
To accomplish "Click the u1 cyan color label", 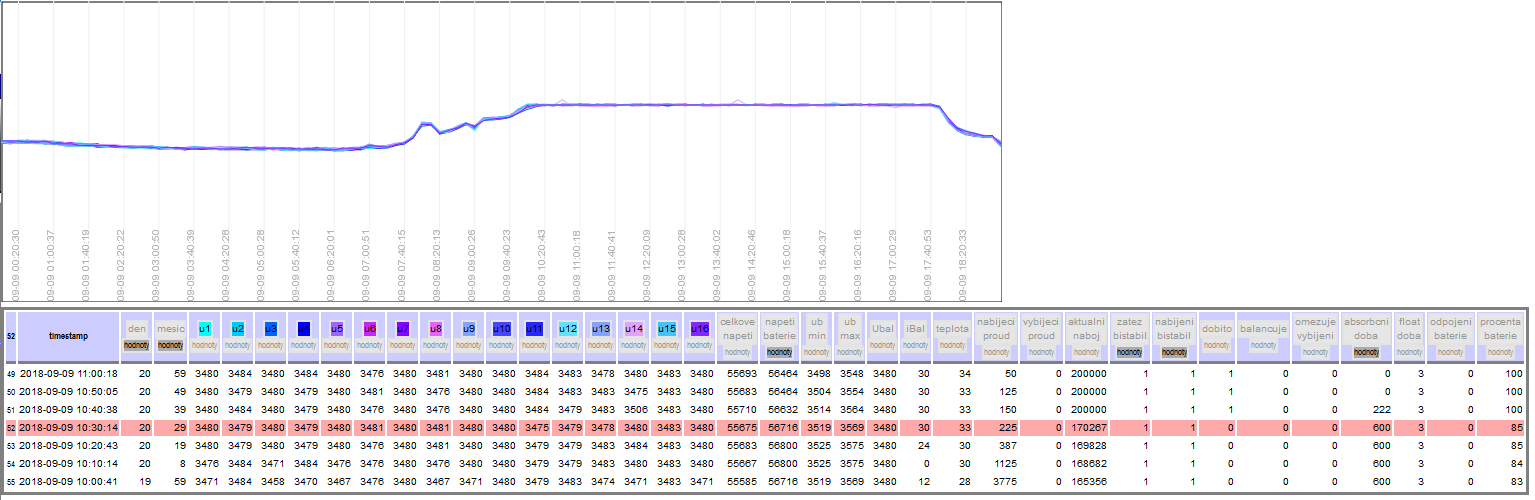I will click(x=204, y=327).
